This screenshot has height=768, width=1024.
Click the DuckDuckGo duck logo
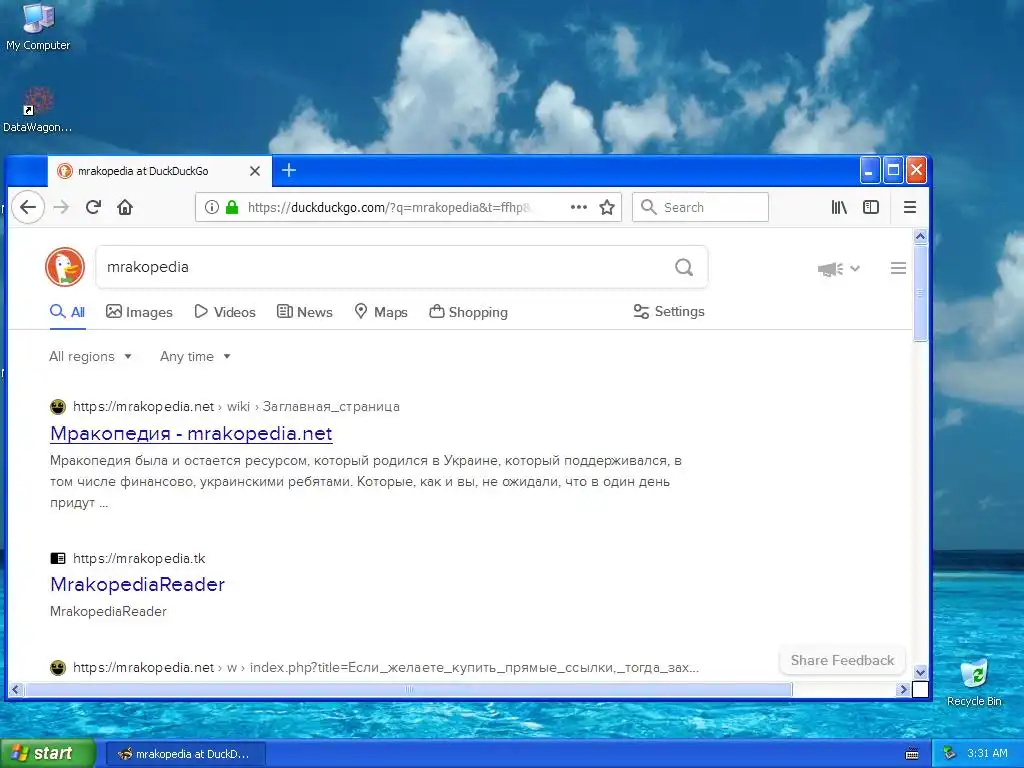point(65,266)
